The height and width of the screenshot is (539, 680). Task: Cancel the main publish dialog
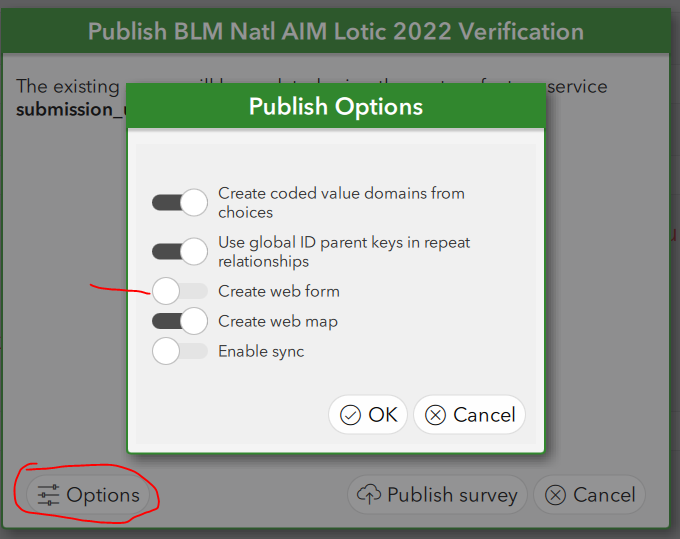(x=589, y=495)
